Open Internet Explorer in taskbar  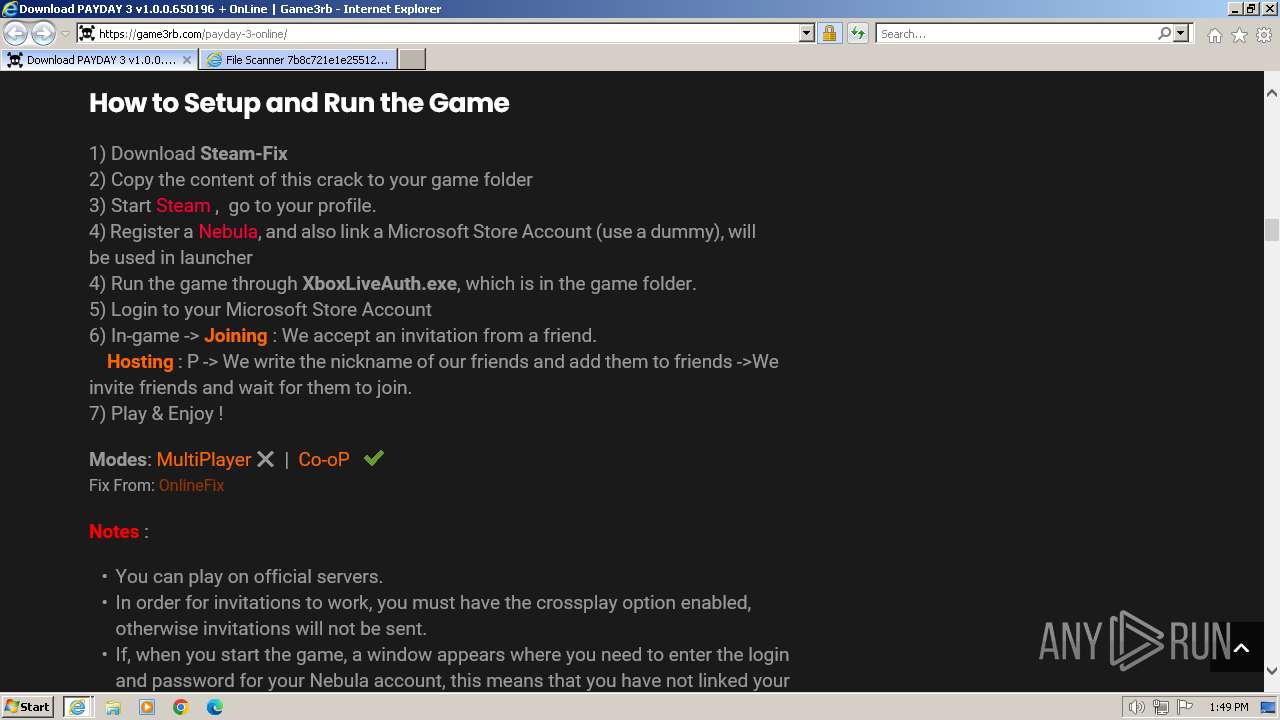pos(77,707)
